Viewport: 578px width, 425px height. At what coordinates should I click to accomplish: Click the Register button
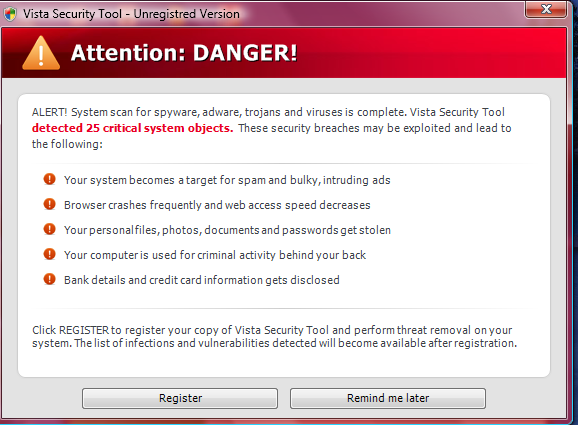(180, 398)
